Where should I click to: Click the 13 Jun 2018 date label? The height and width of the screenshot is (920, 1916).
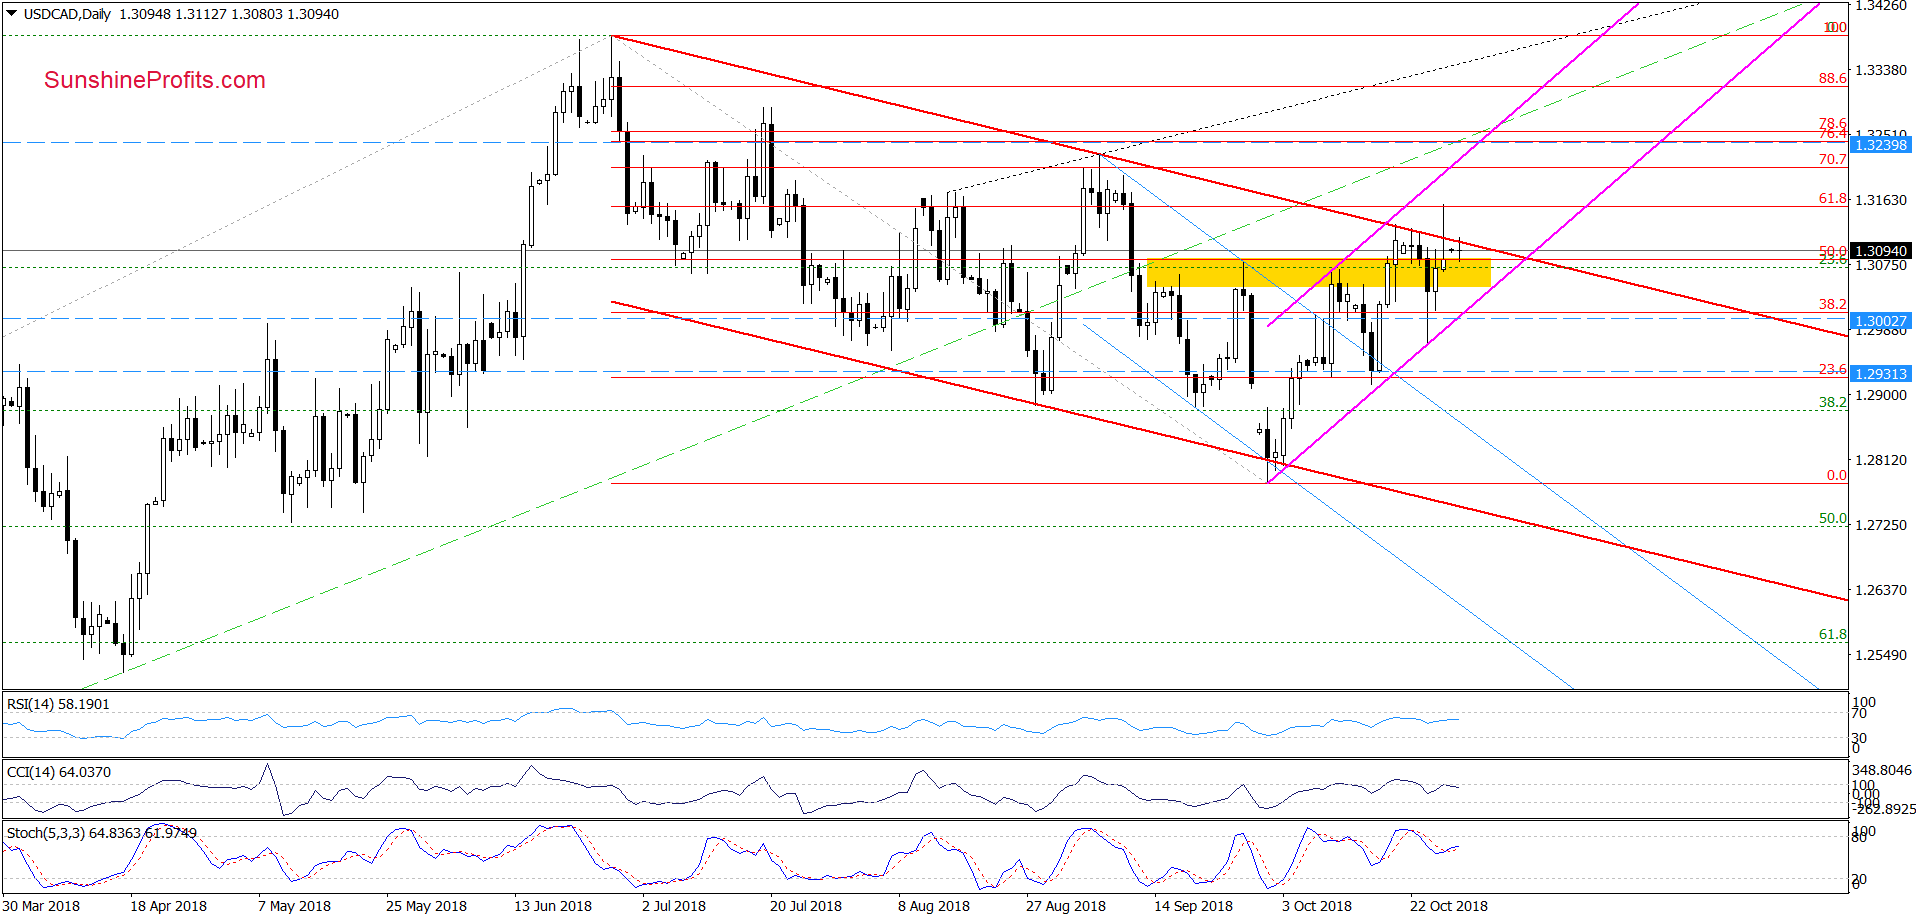pos(553,906)
